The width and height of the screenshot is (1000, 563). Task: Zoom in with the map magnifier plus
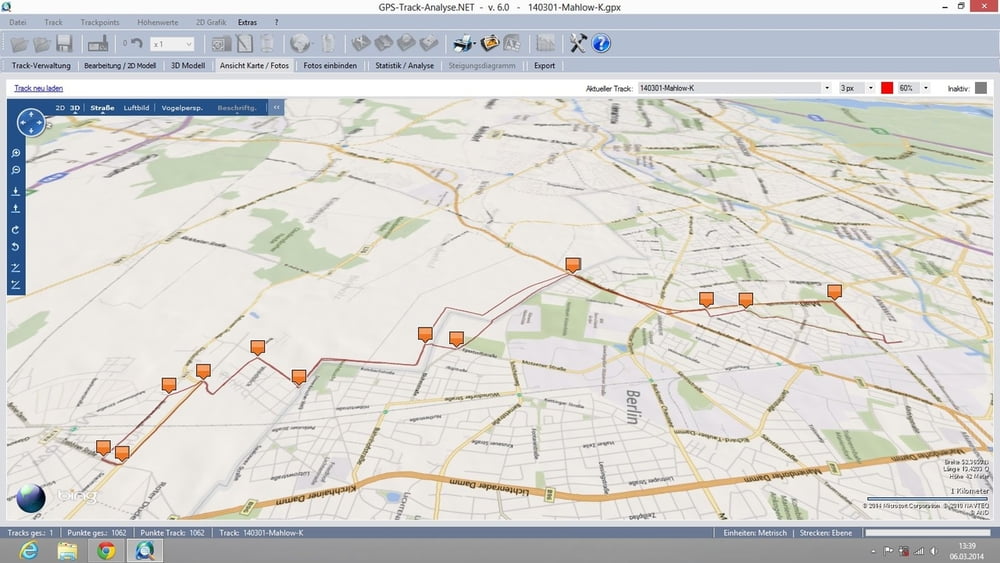pos(16,153)
